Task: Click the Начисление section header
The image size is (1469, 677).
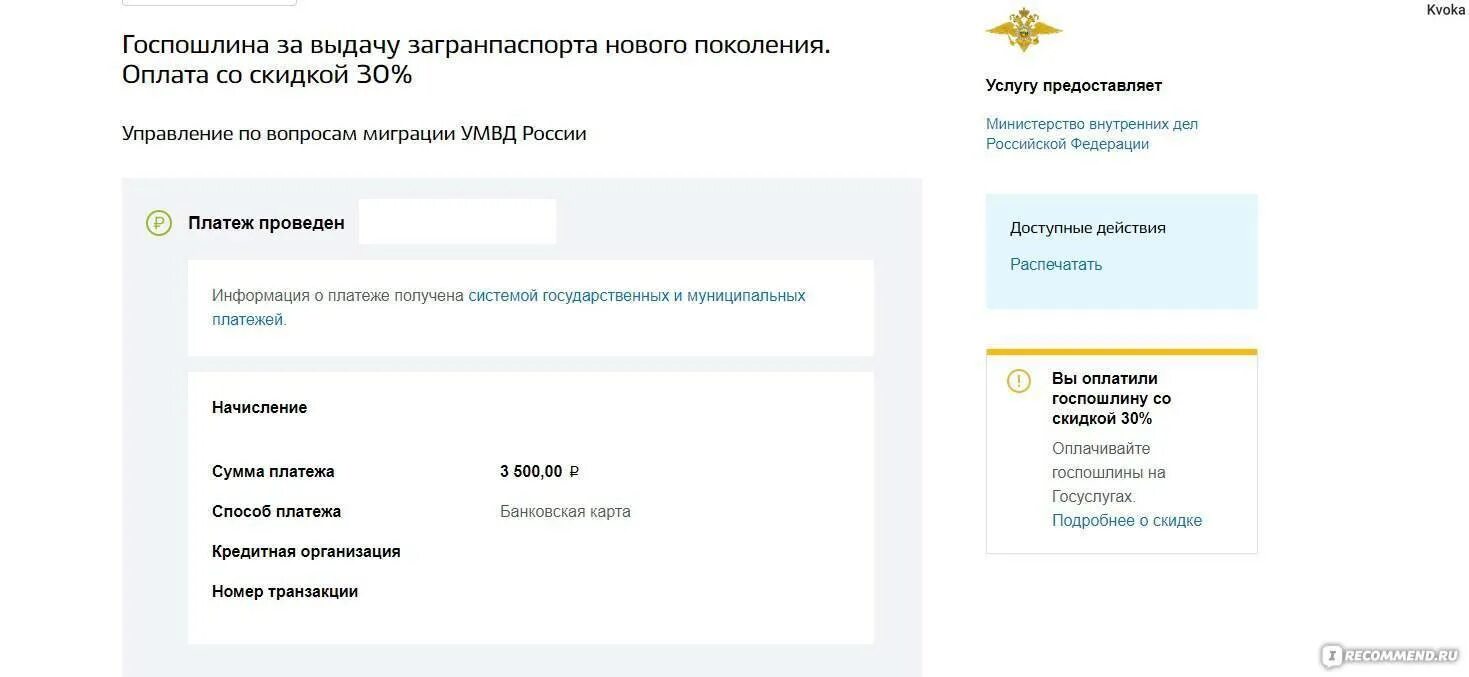Action: (259, 407)
